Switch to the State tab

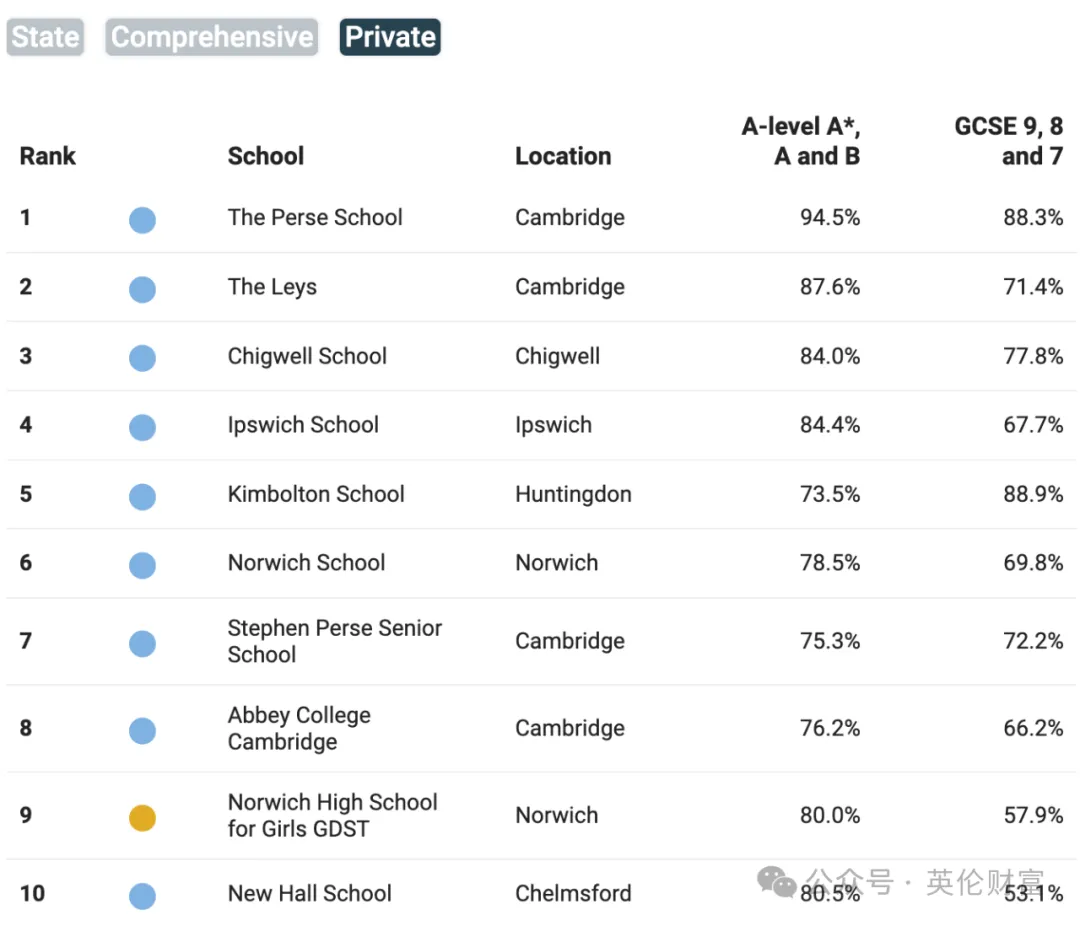point(45,37)
